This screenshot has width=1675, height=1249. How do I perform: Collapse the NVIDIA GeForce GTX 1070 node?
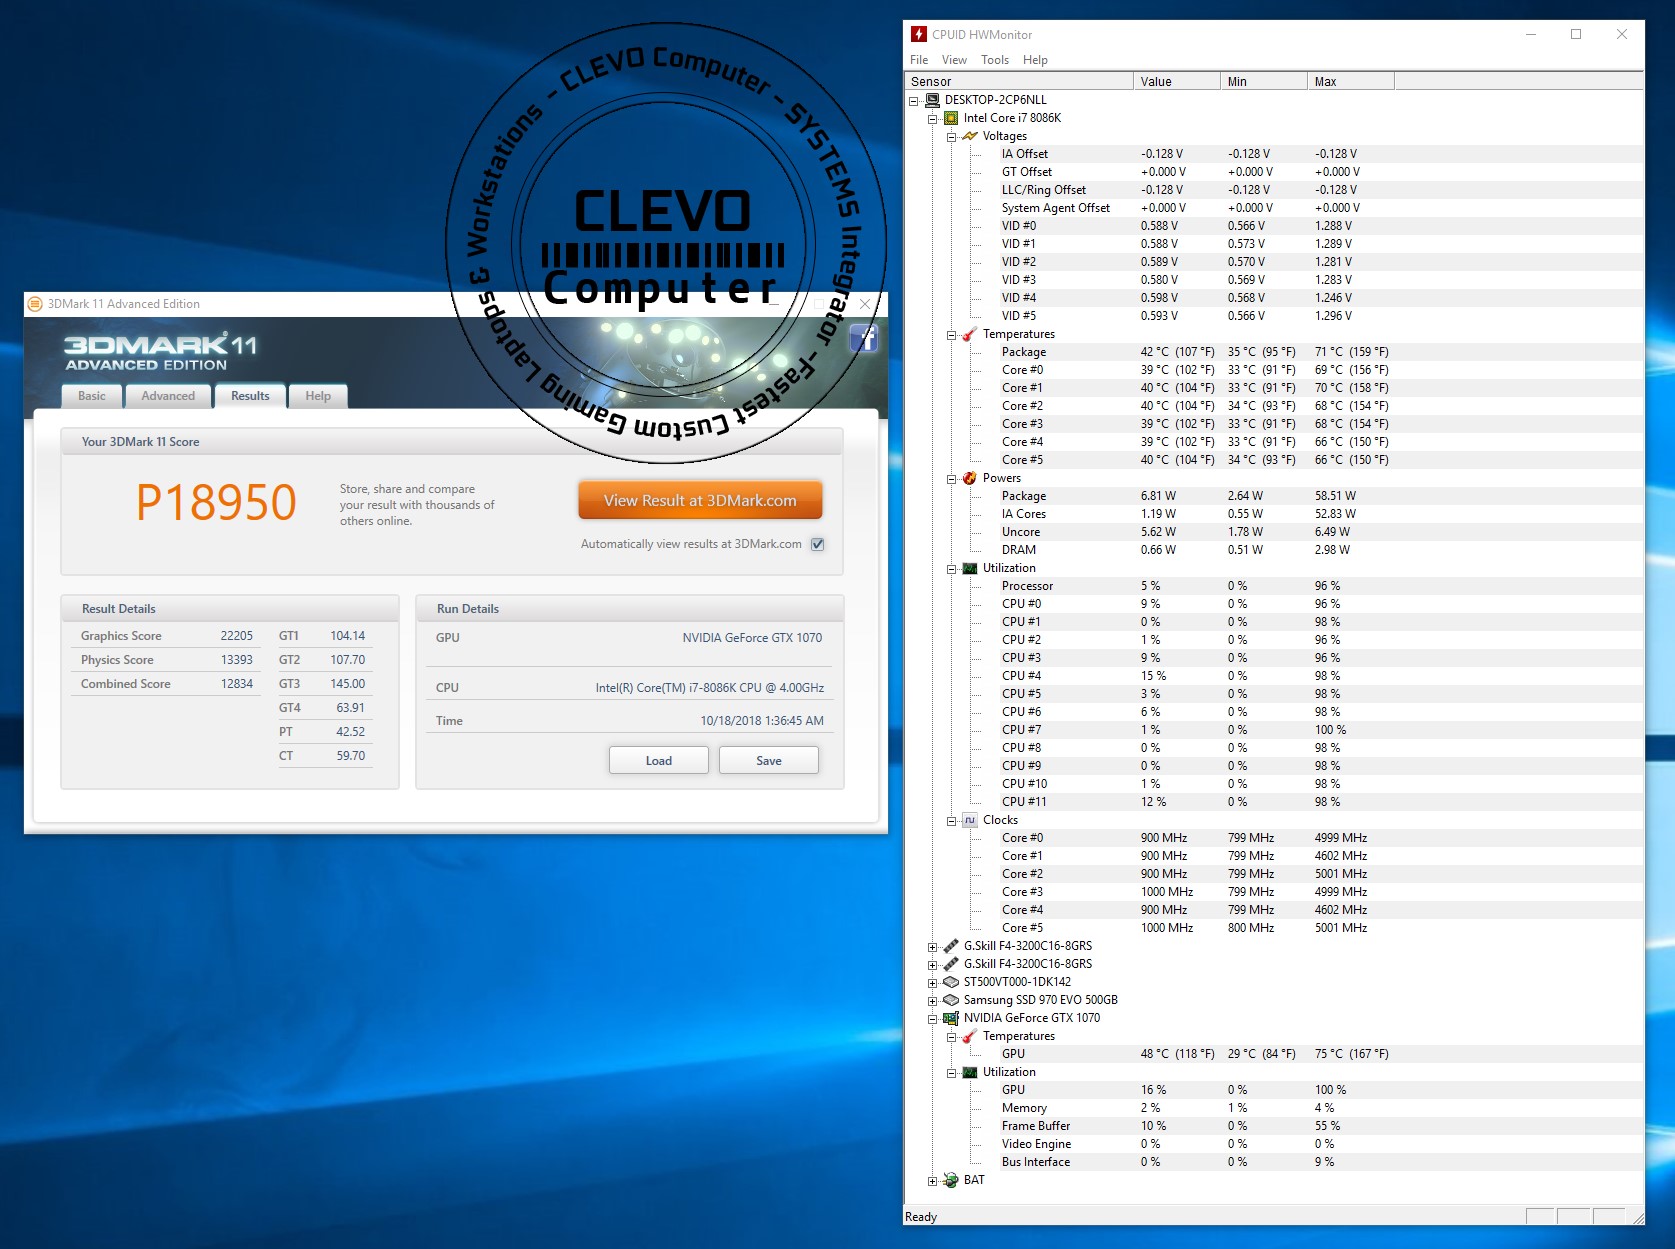tap(933, 1019)
